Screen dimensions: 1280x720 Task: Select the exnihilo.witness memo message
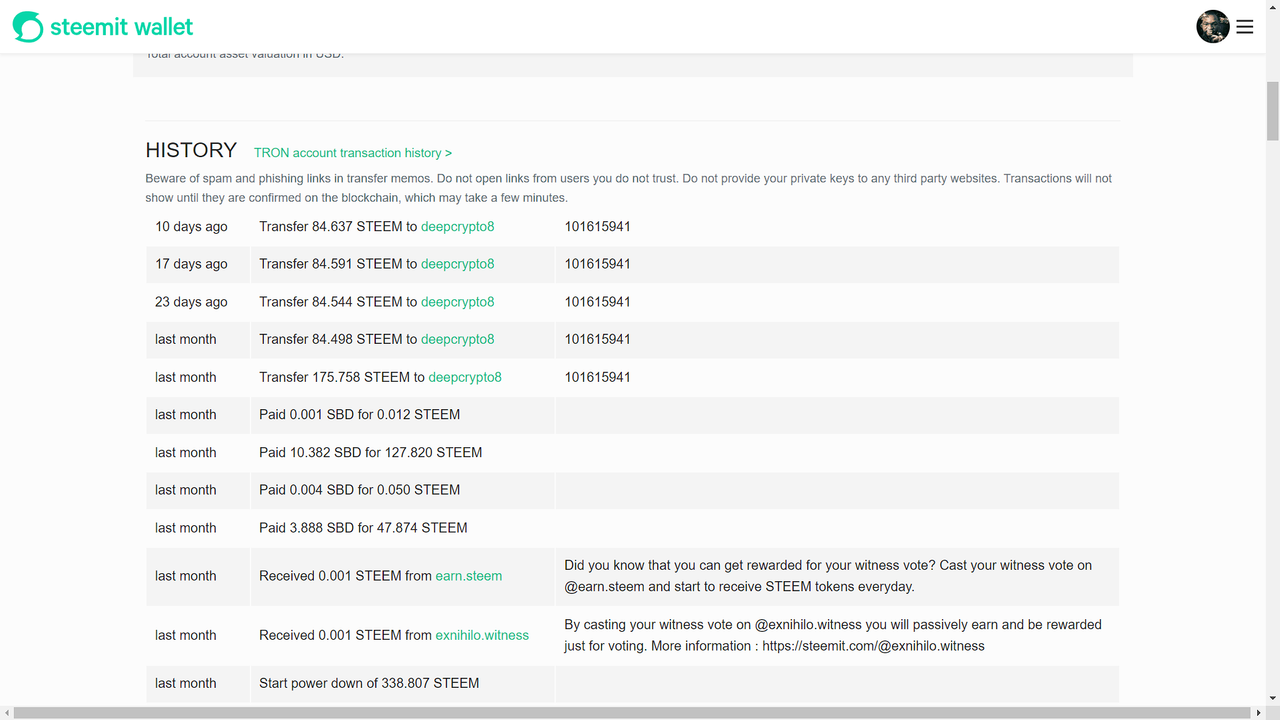(x=833, y=635)
